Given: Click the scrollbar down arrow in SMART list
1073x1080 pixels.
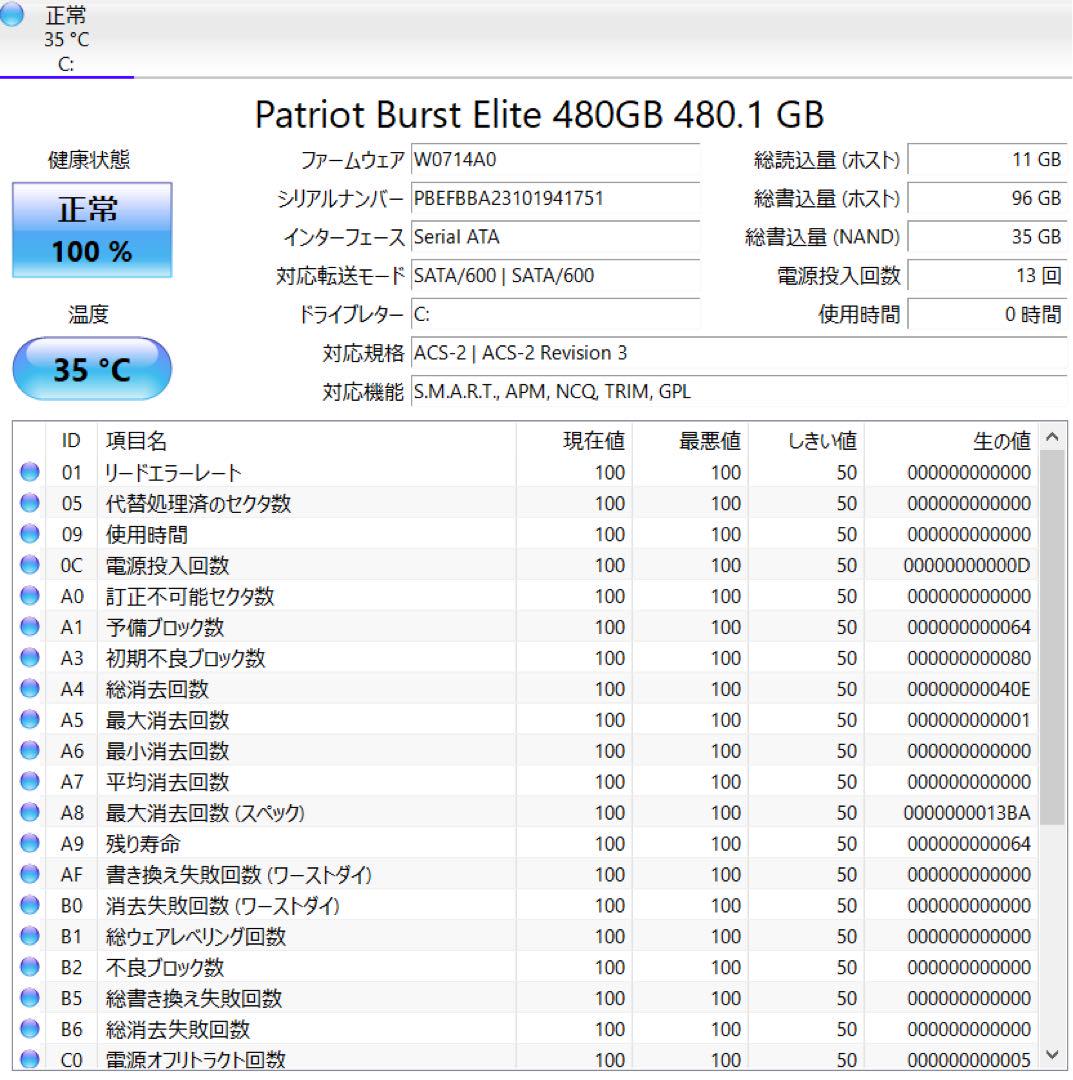Looking at the screenshot, I should (1052, 1055).
